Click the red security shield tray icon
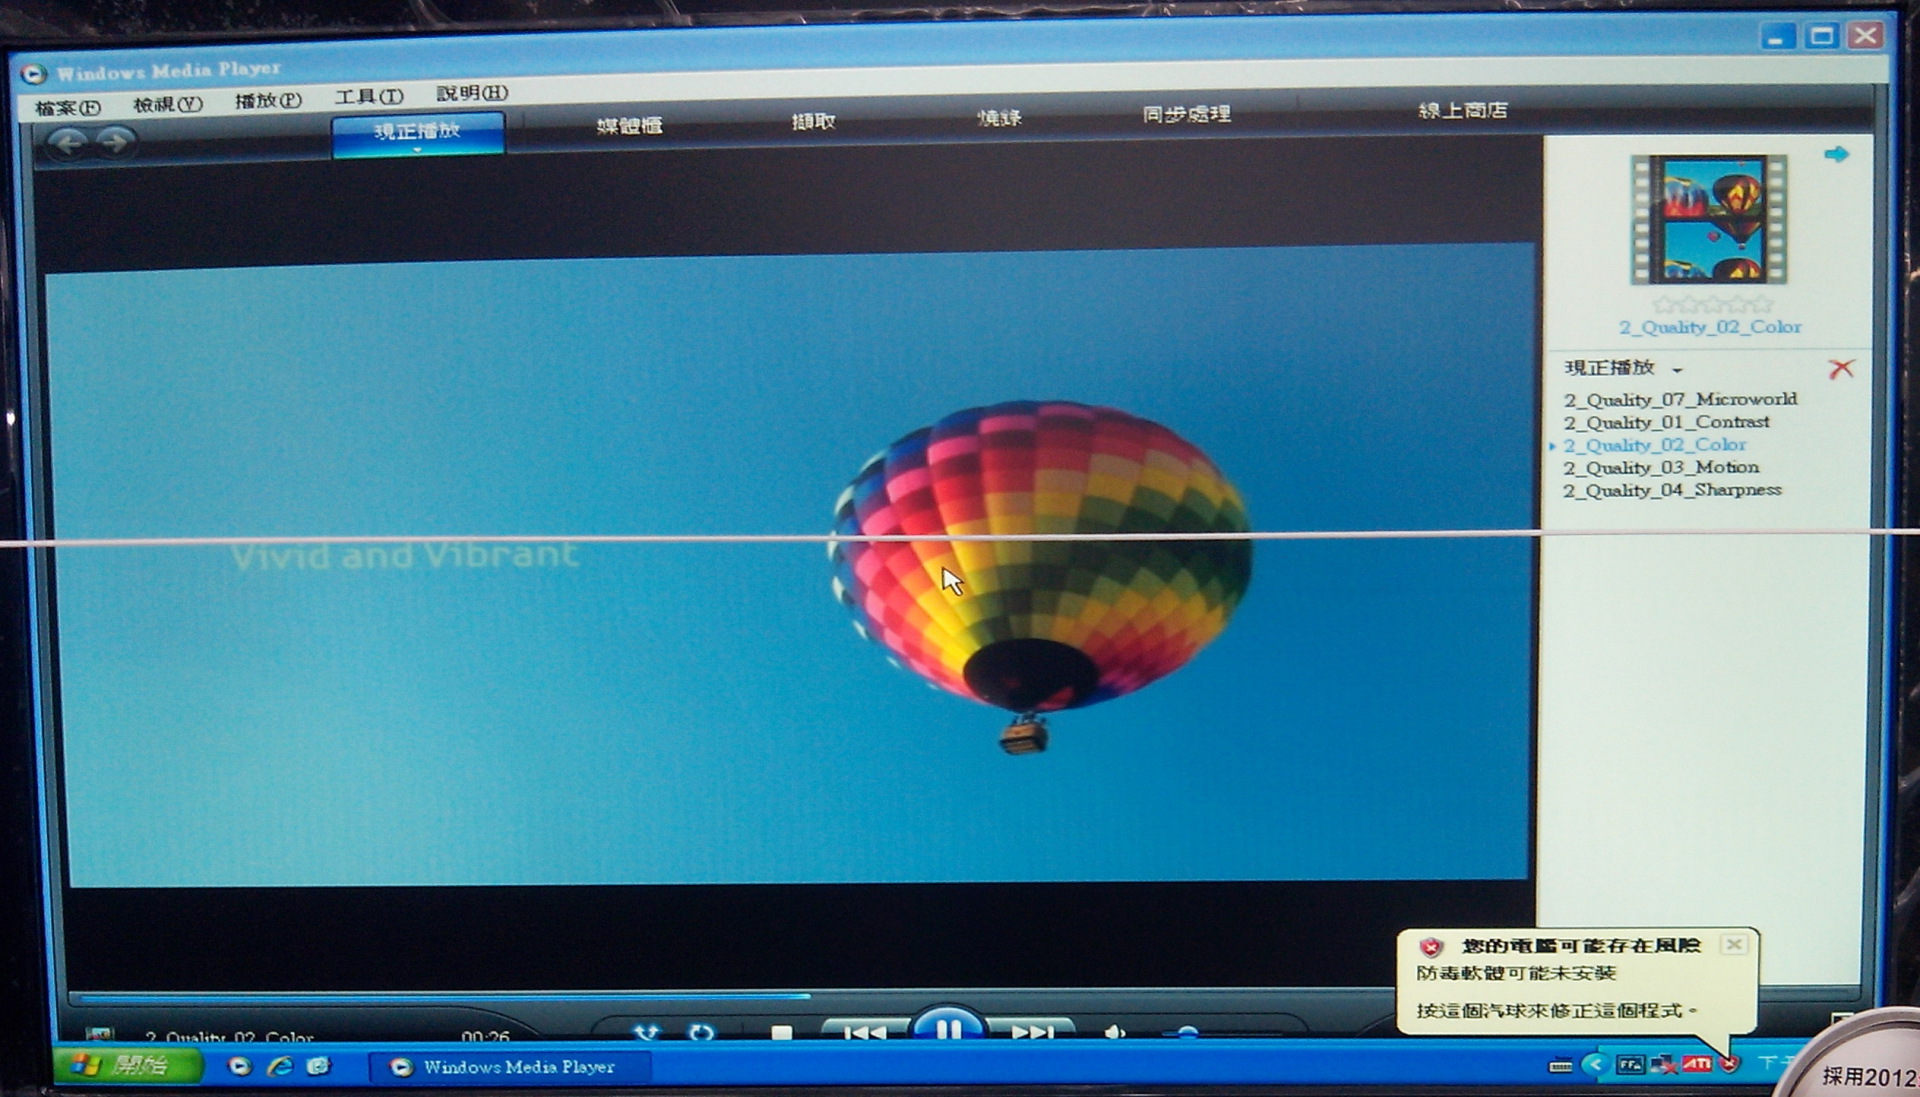Viewport: 1920px width, 1097px height. click(x=1730, y=1064)
